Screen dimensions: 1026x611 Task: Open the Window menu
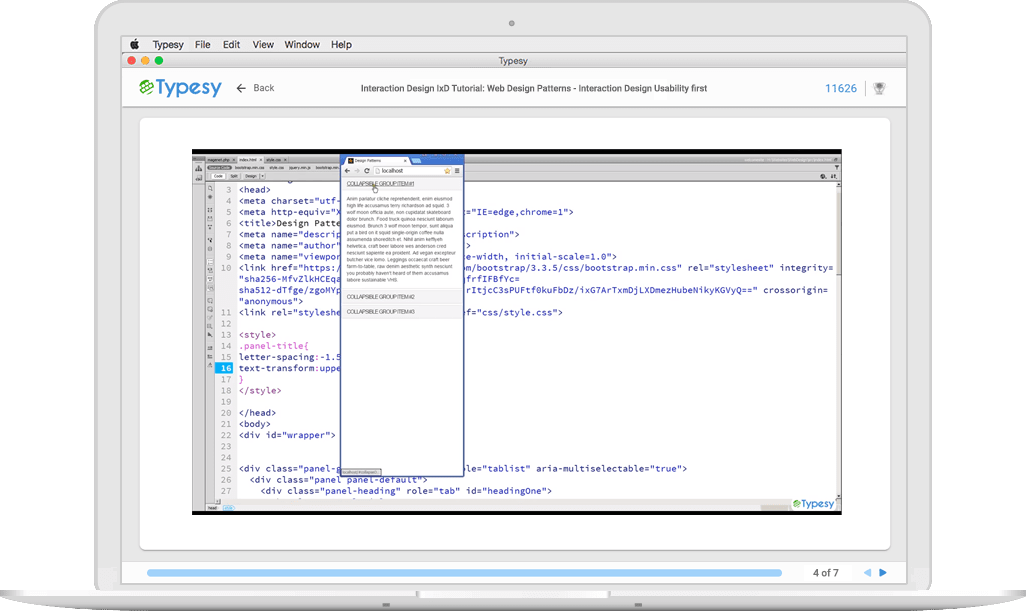coord(302,44)
